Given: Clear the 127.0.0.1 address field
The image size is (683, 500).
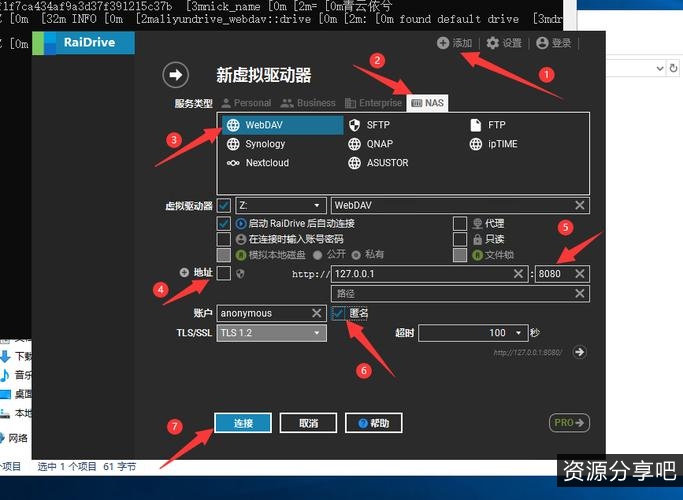Looking at the screenshot, I should [x=518, y=274].
